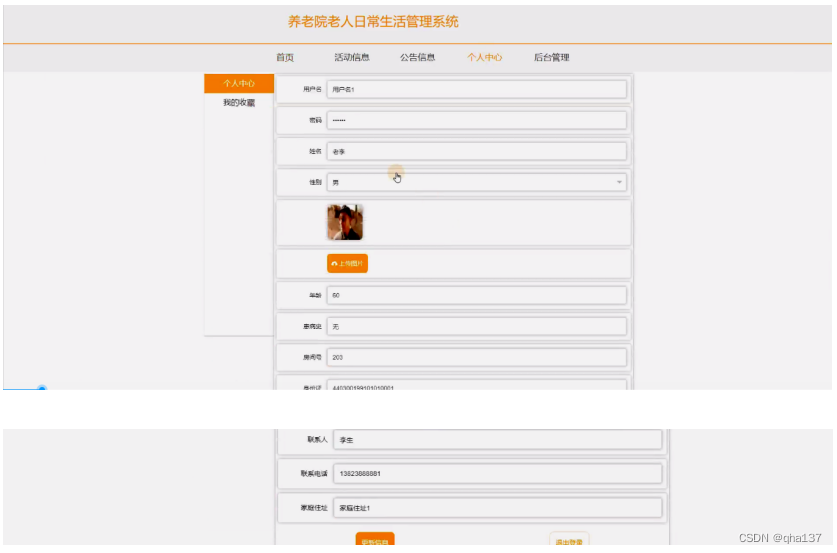Click the 用户名 input field

point(476,89)
